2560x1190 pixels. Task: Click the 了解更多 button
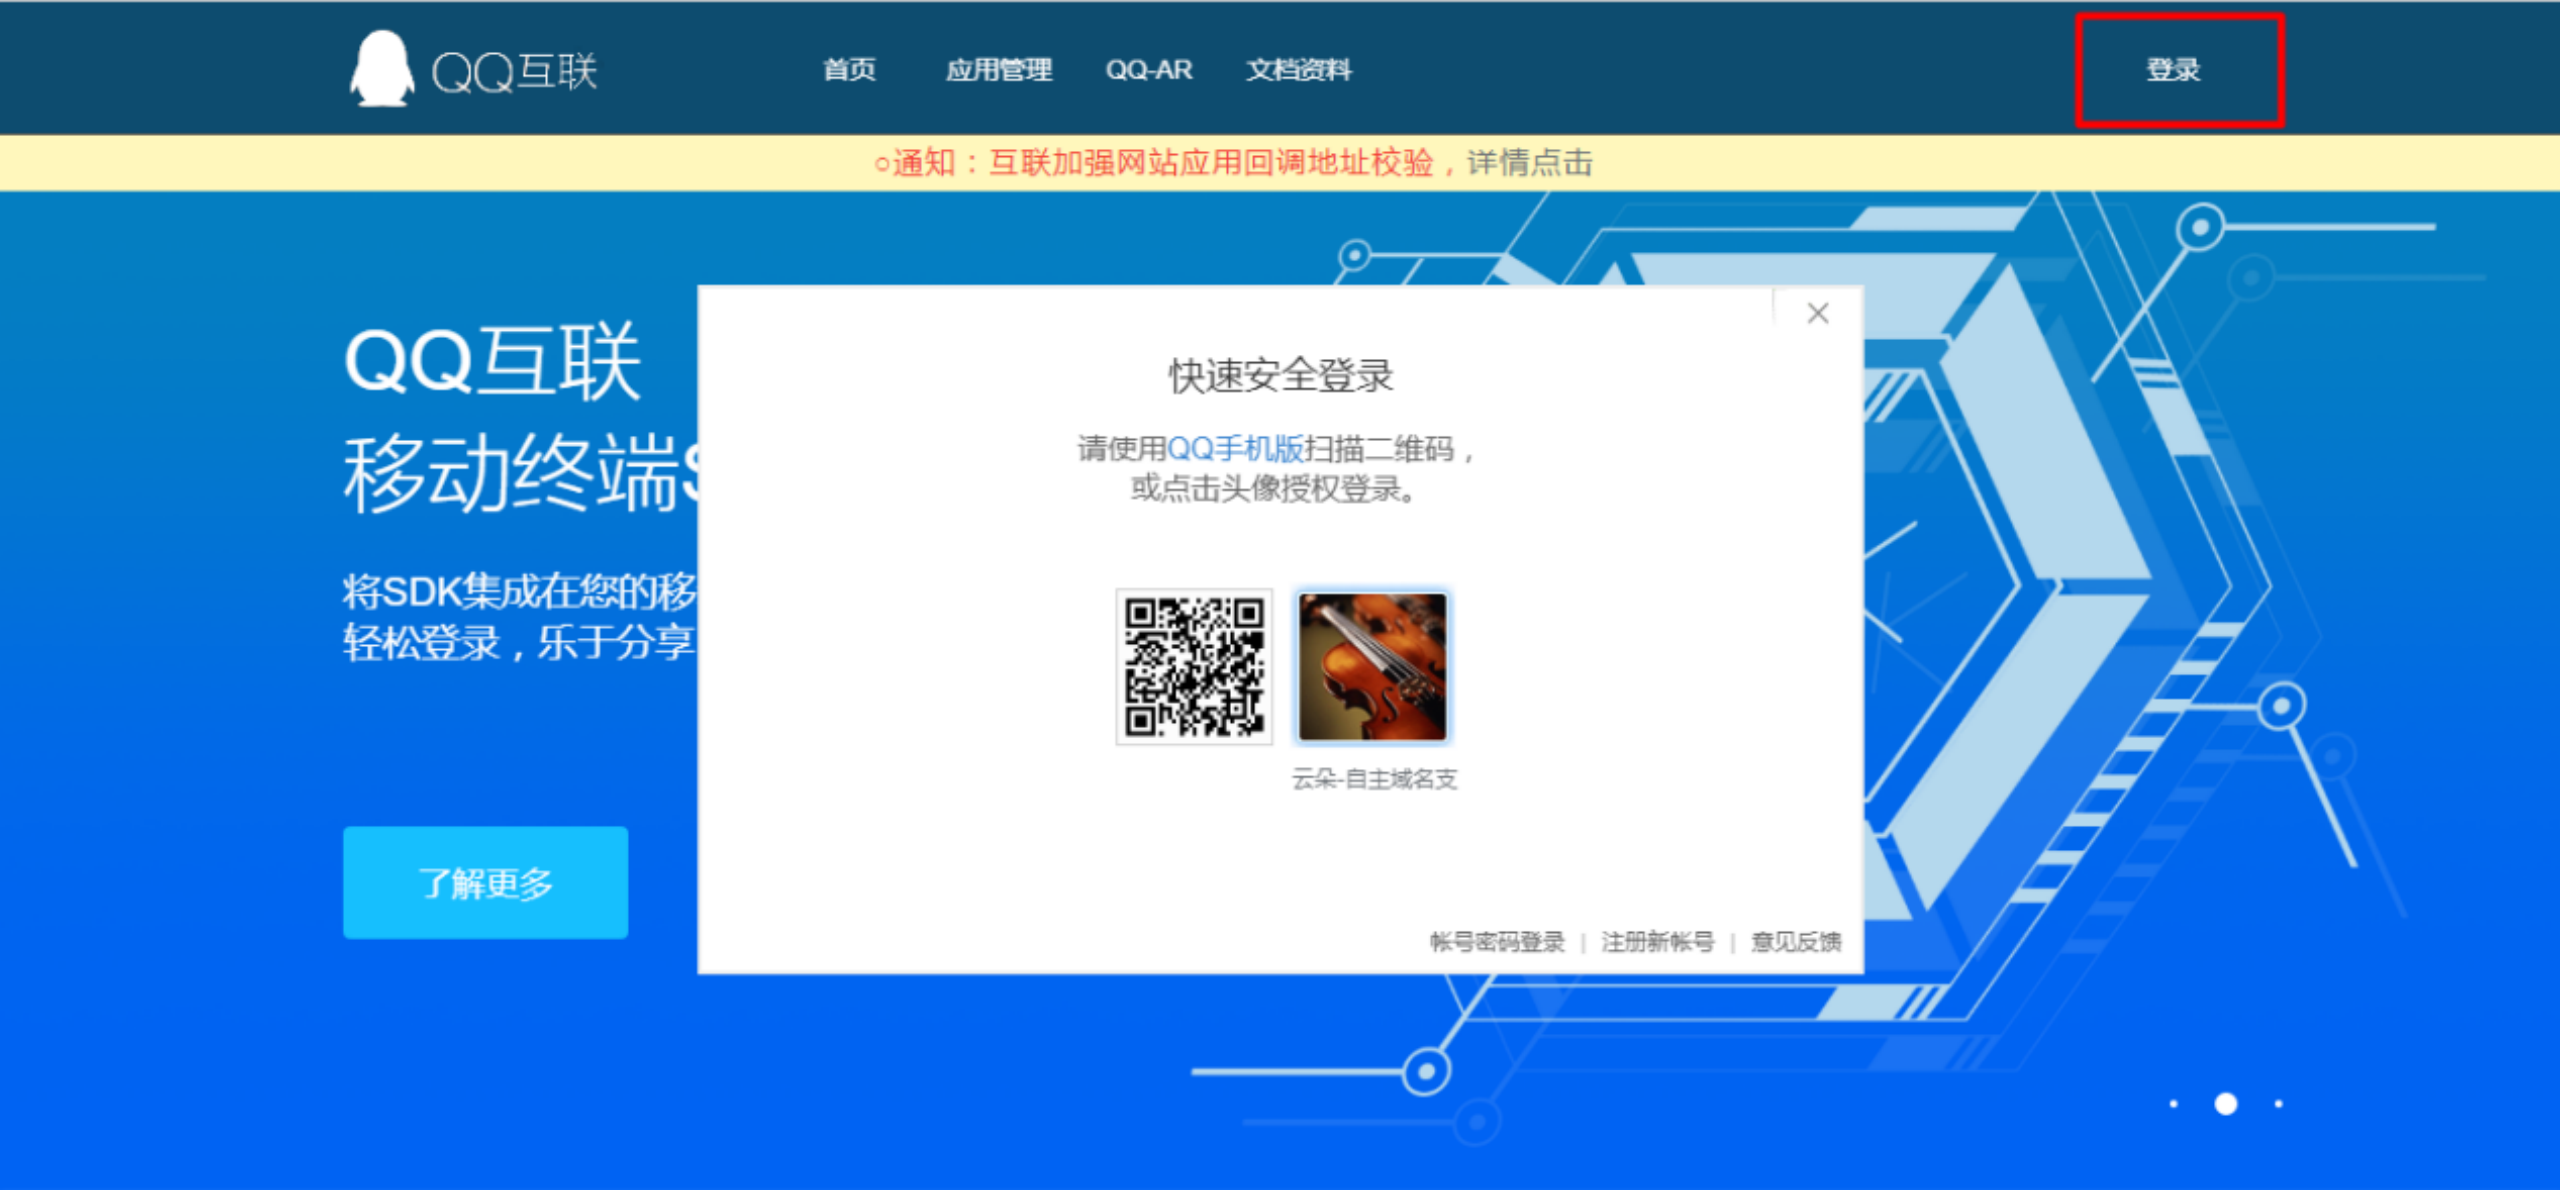click(x=485, y=882)
